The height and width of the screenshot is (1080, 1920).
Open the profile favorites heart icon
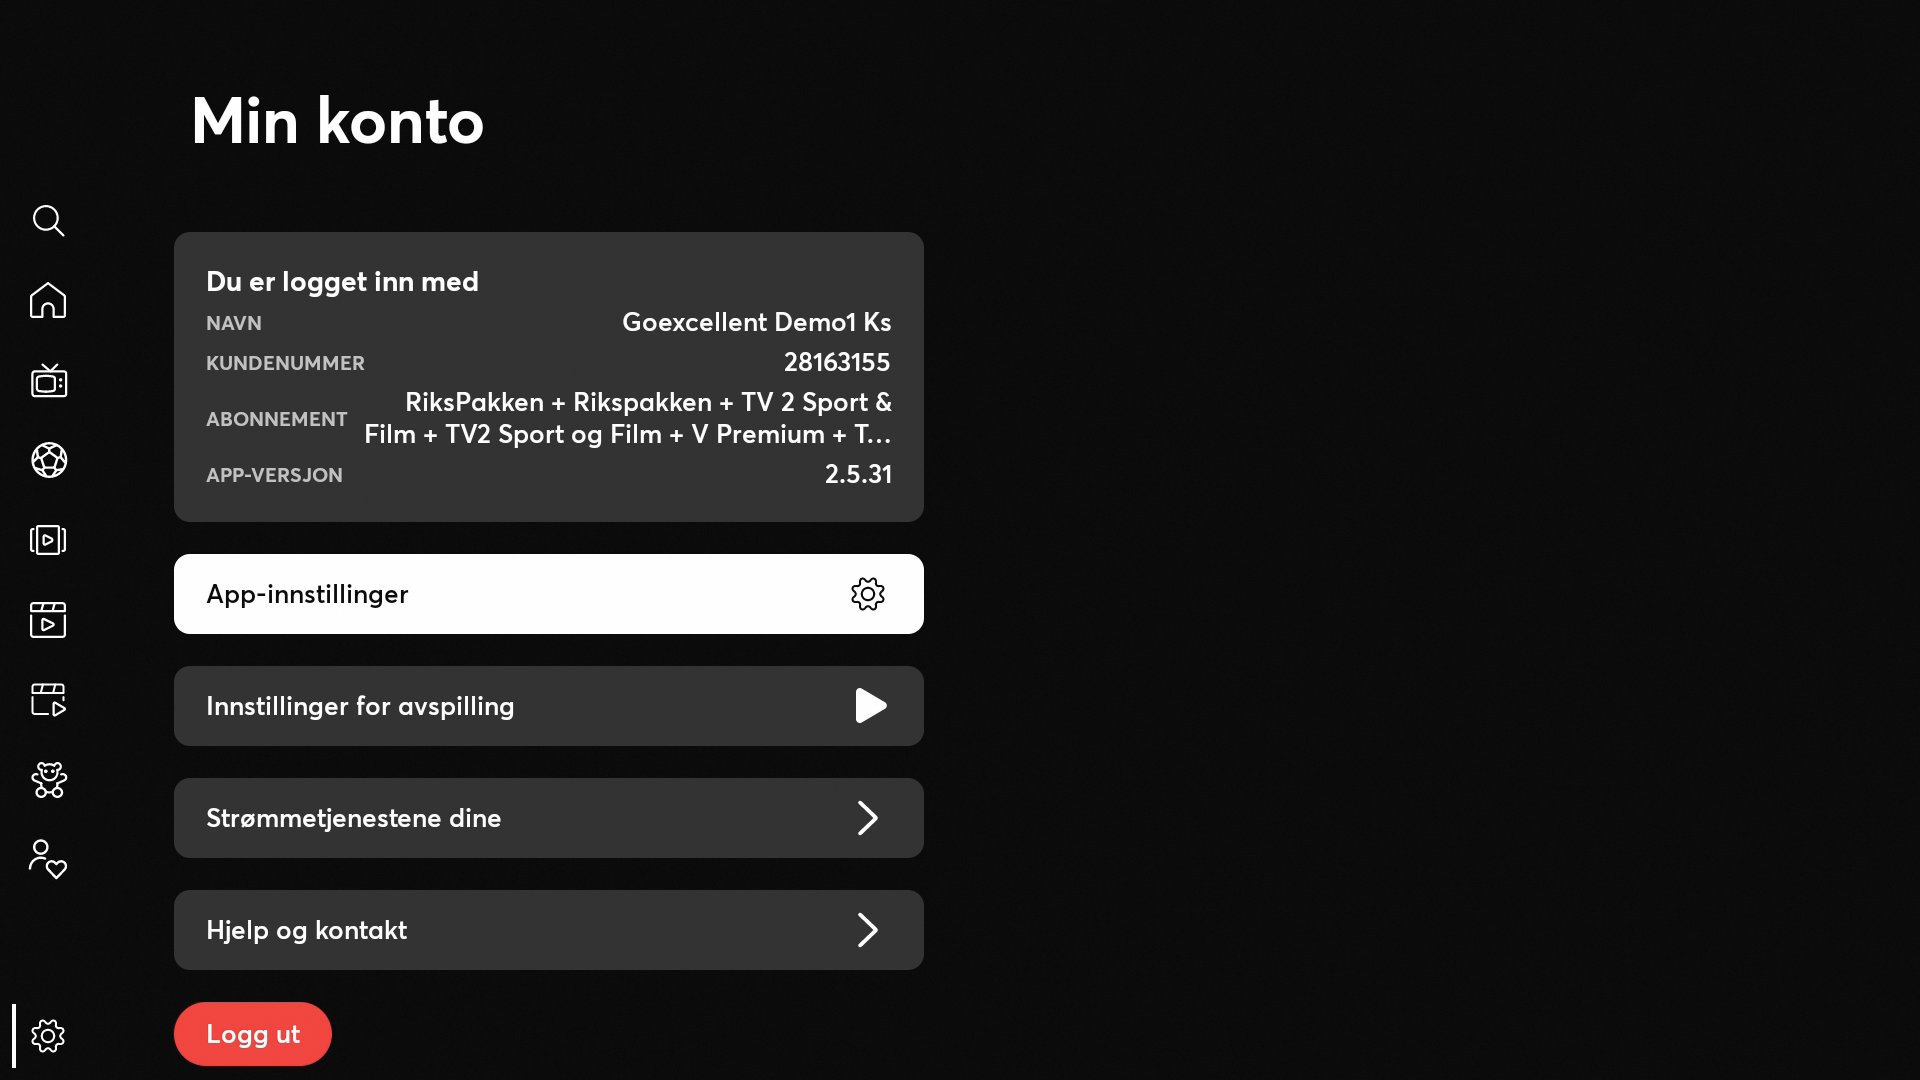click(x=48, y=859)
